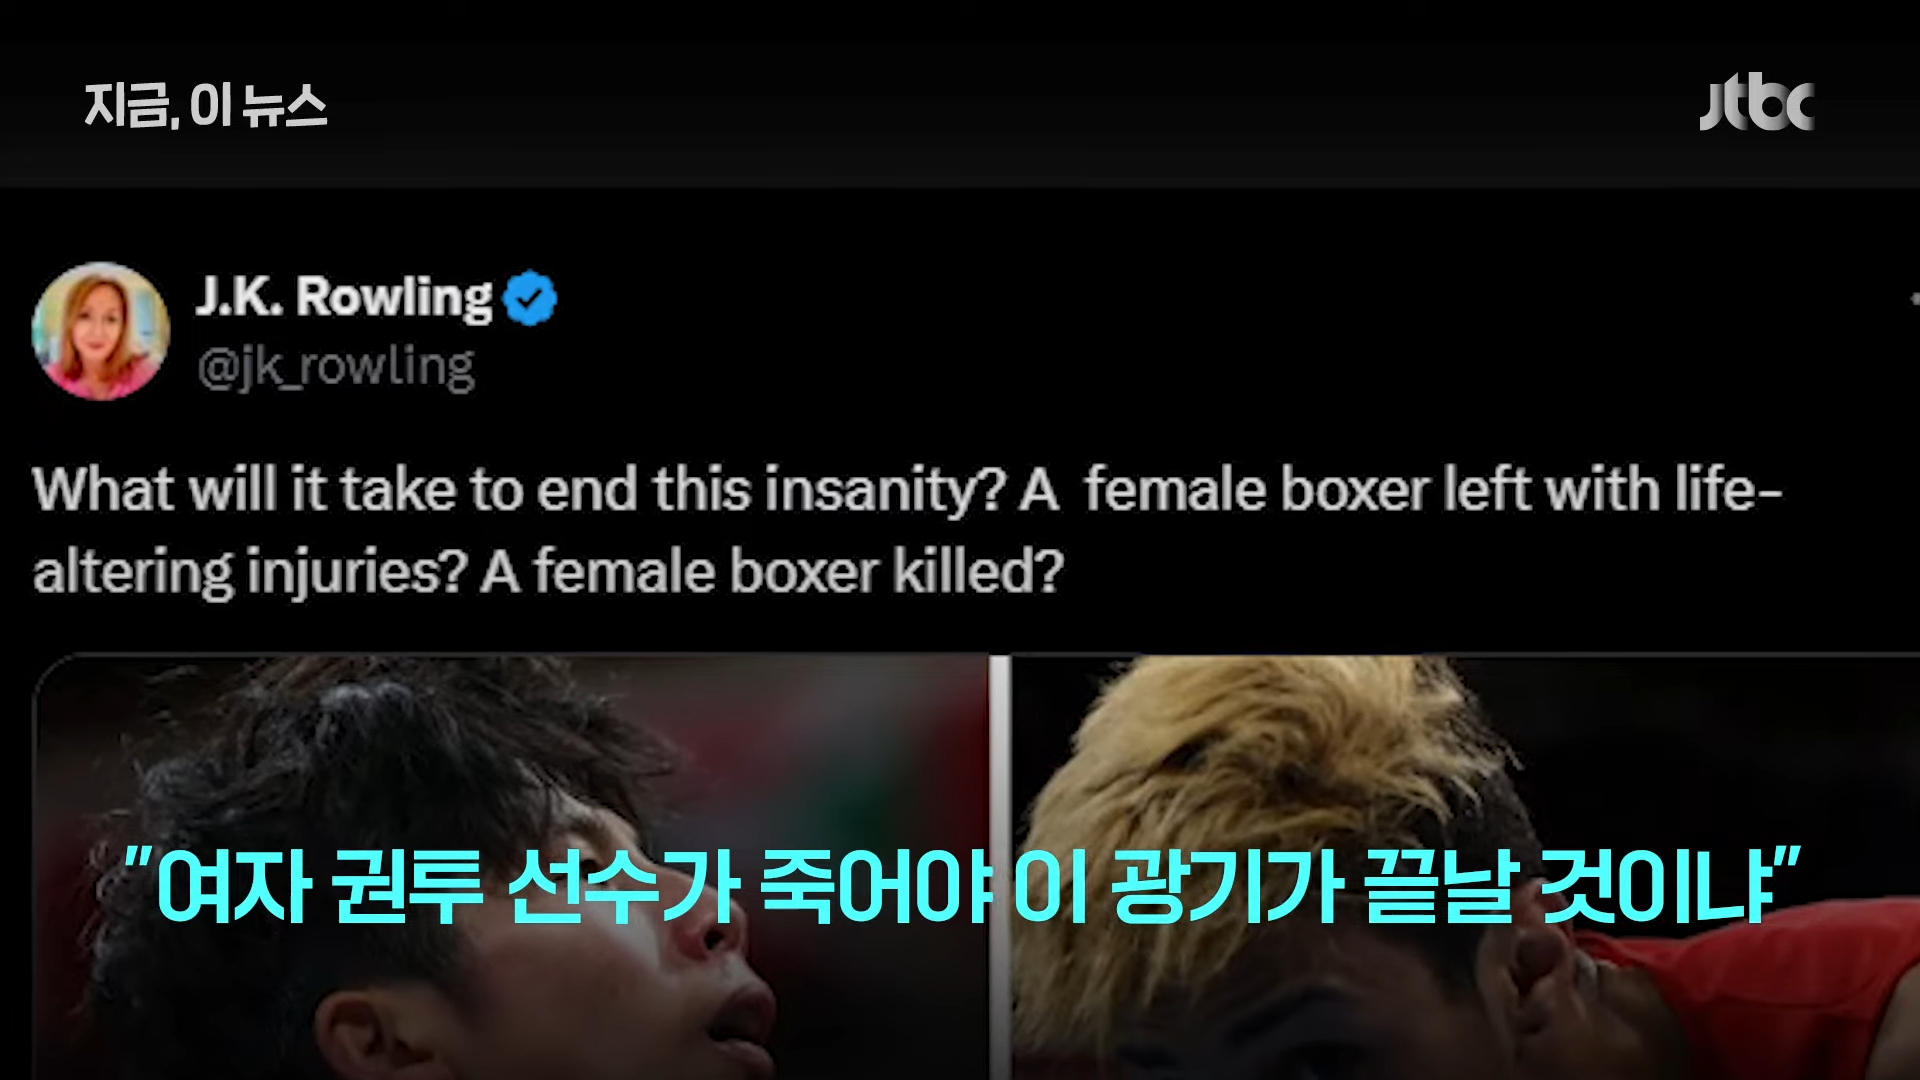
Task: Open J.K. Rowling's round profile avatar
Action: click(100, 331)
